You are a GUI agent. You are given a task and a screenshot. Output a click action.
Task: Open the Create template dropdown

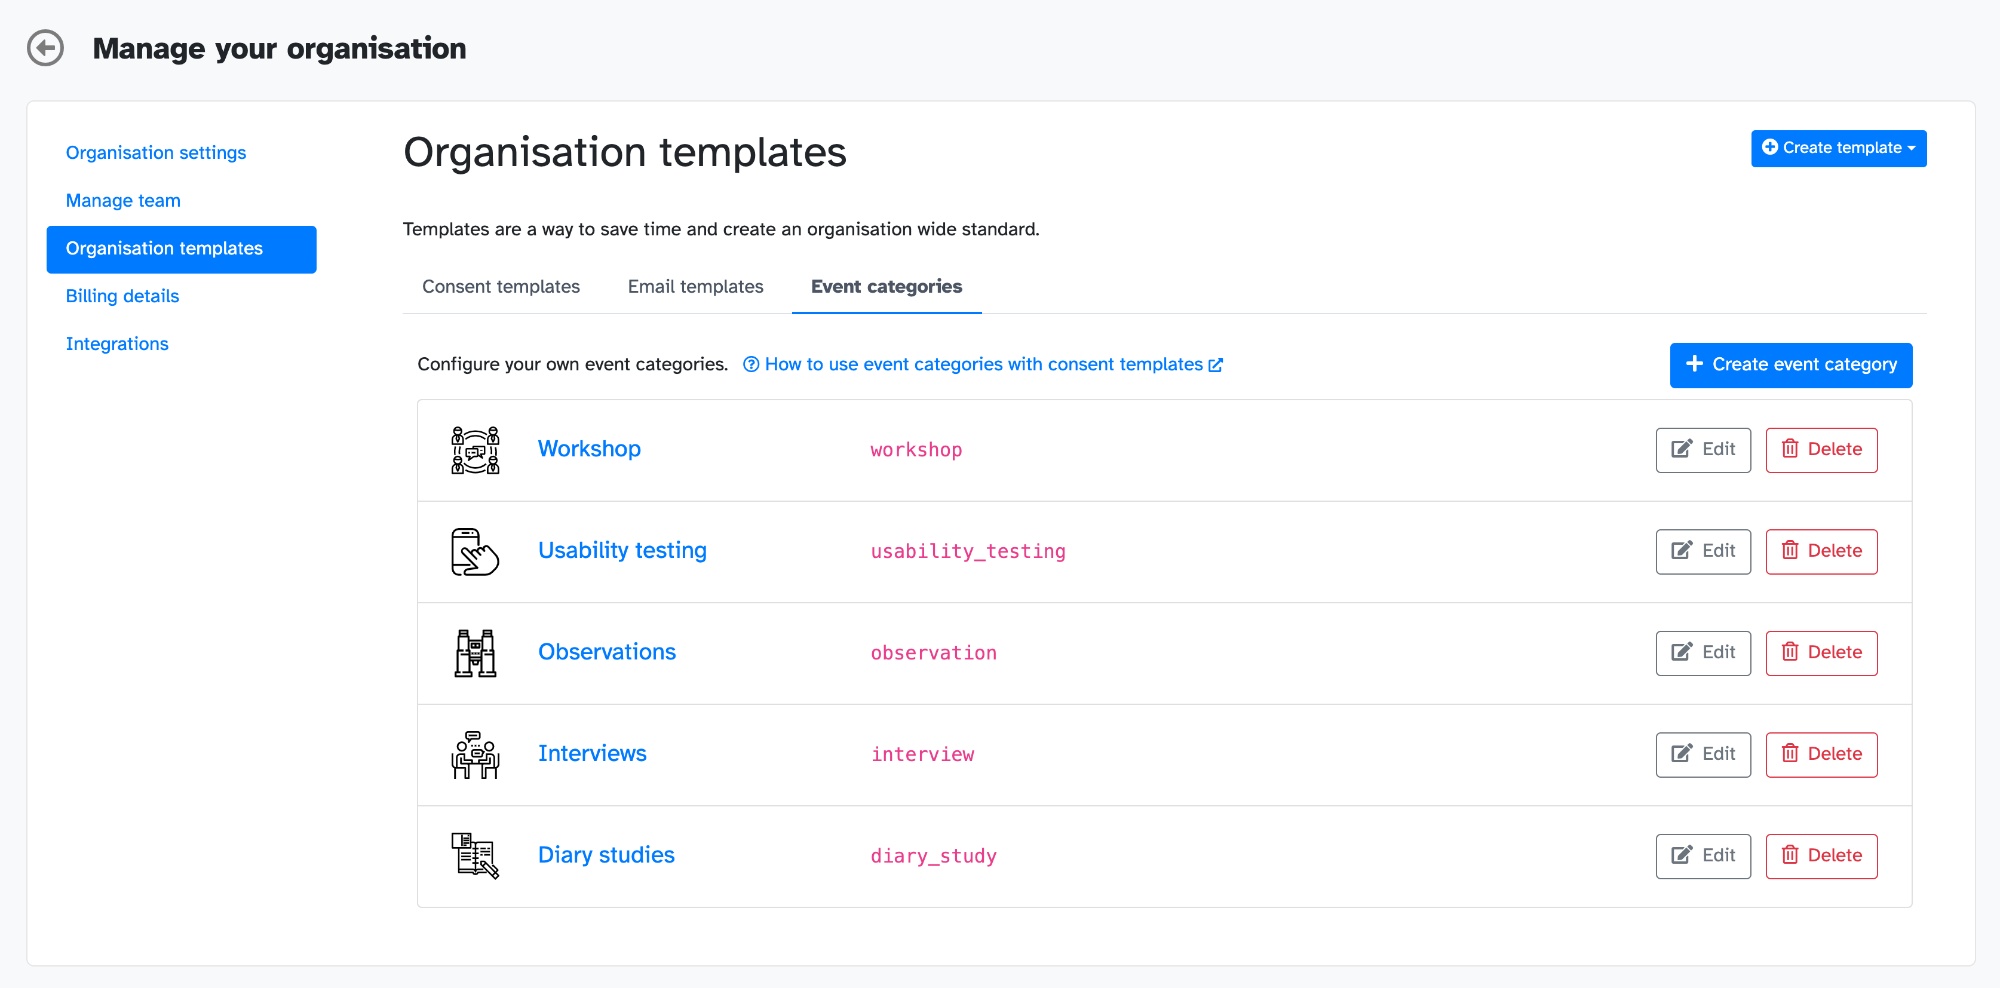[x=1838, y=148]
